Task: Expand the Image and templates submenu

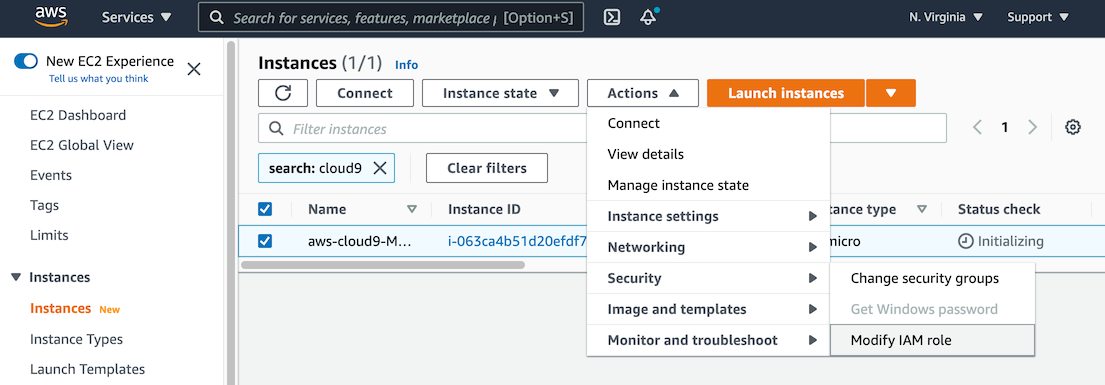Action: click(708, 310)
